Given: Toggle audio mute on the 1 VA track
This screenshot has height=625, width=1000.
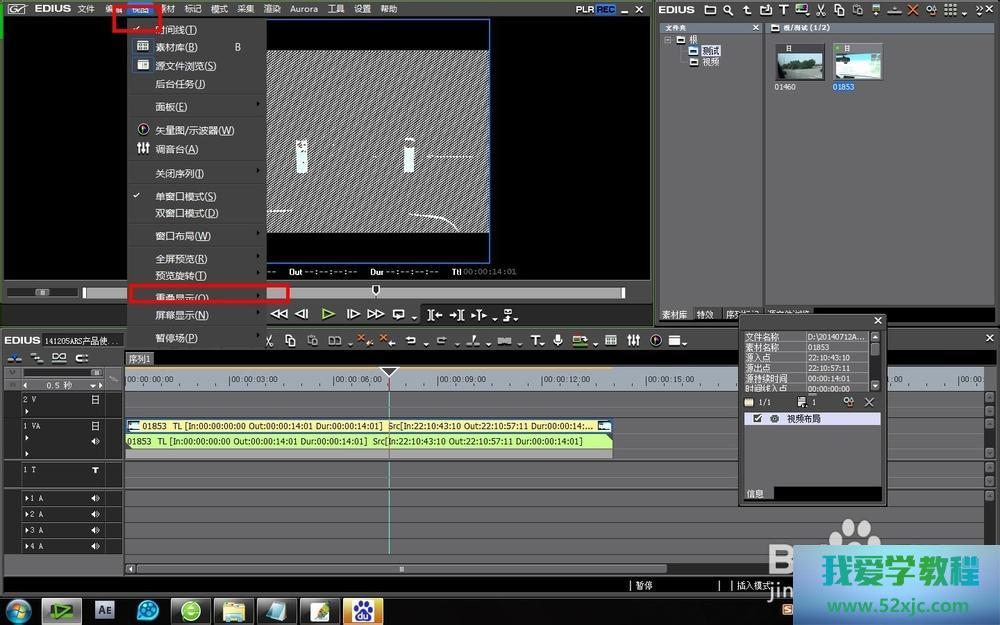Looking at the screenshot, I should pyautogui.click(x=96, y=441).
